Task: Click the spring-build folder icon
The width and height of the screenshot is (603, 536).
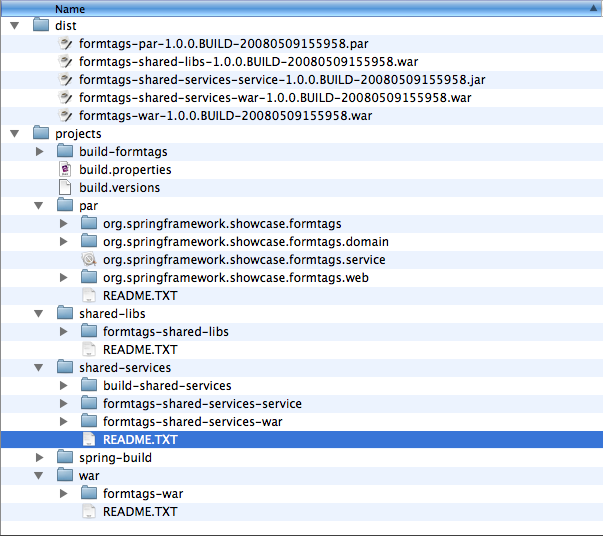Action: point(65,457)
